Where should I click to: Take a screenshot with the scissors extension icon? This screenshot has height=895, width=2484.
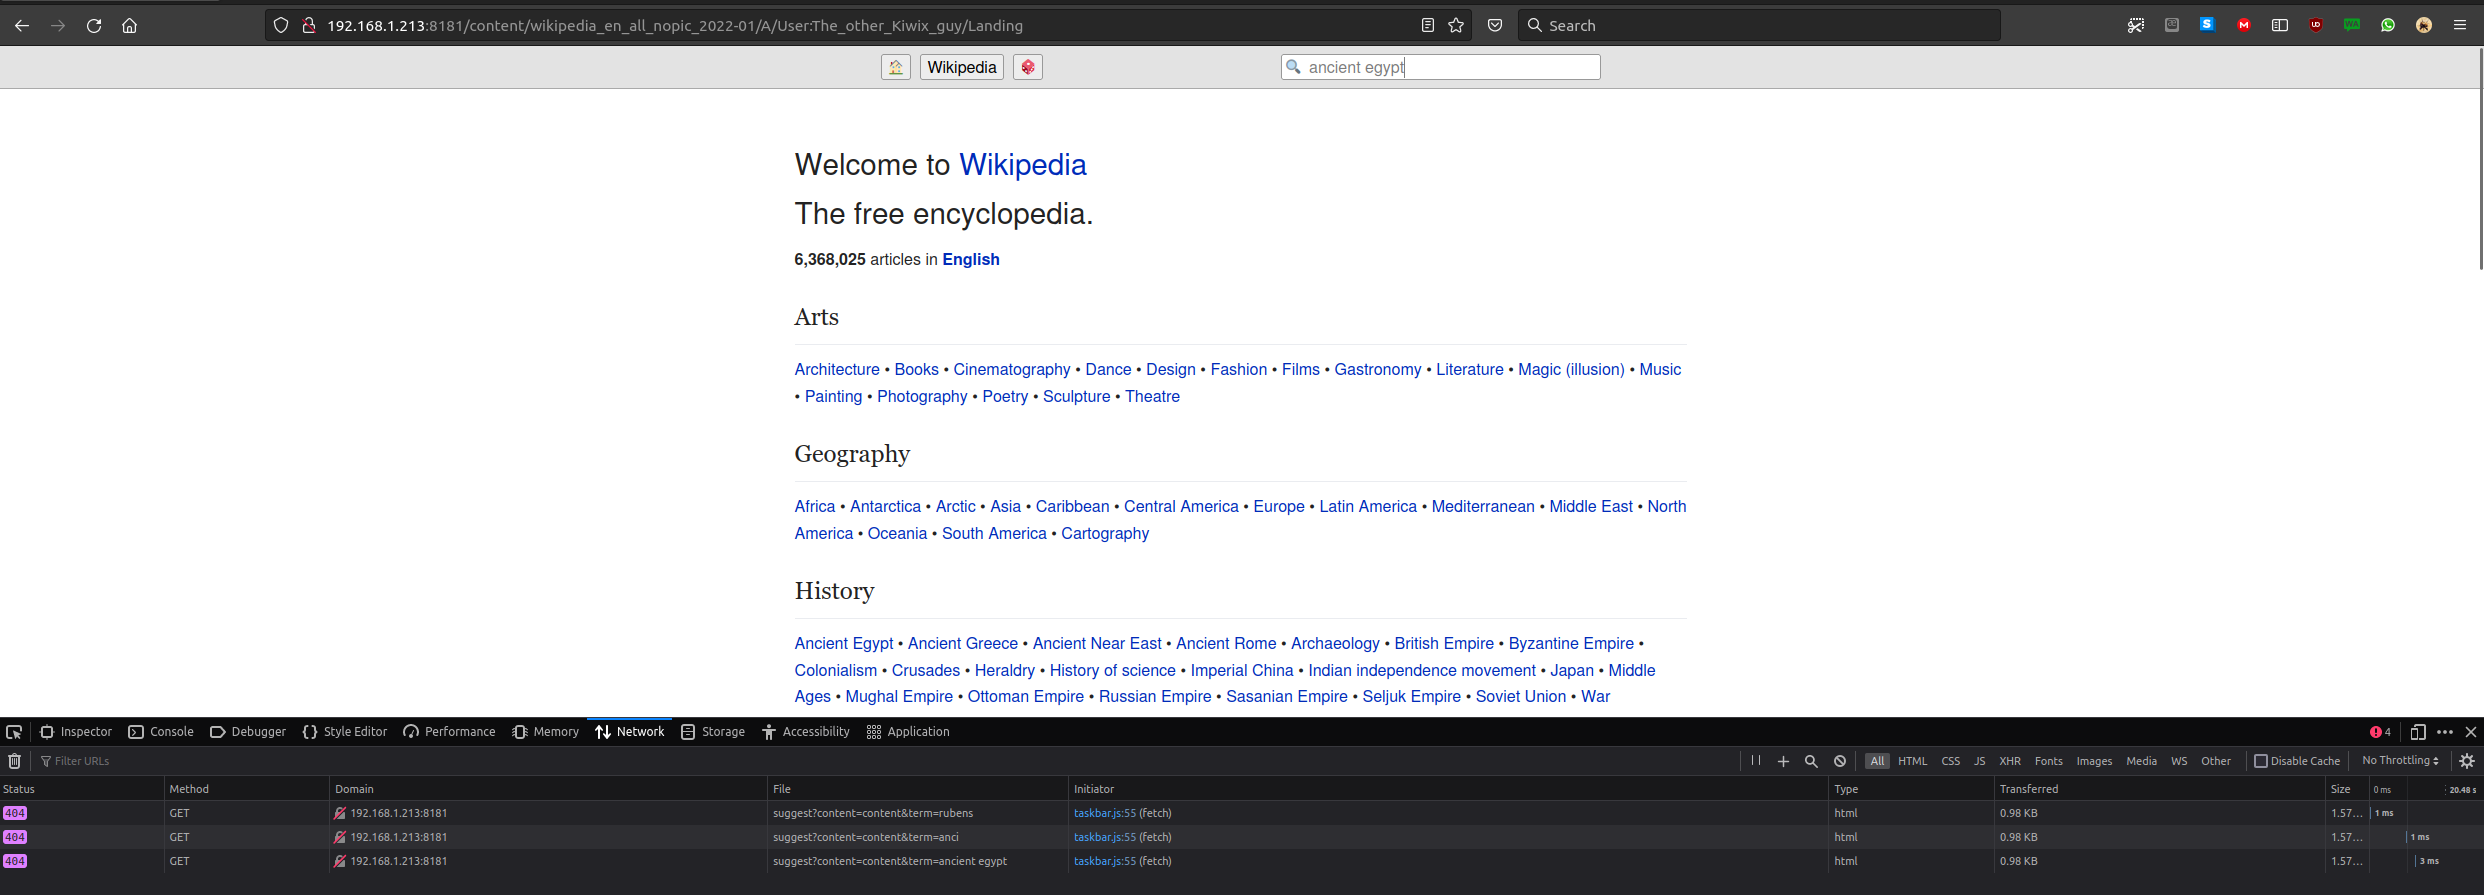2136,26
